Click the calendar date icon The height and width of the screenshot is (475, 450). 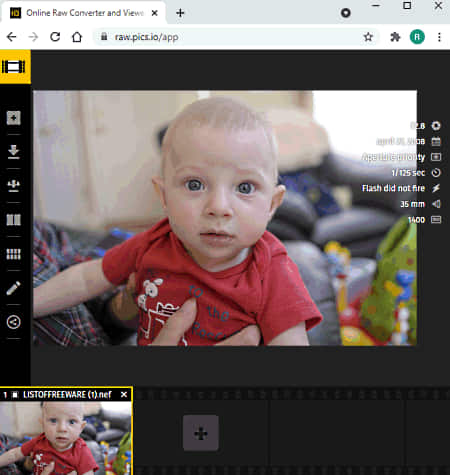pyautogui.click(x=436, y=141)
